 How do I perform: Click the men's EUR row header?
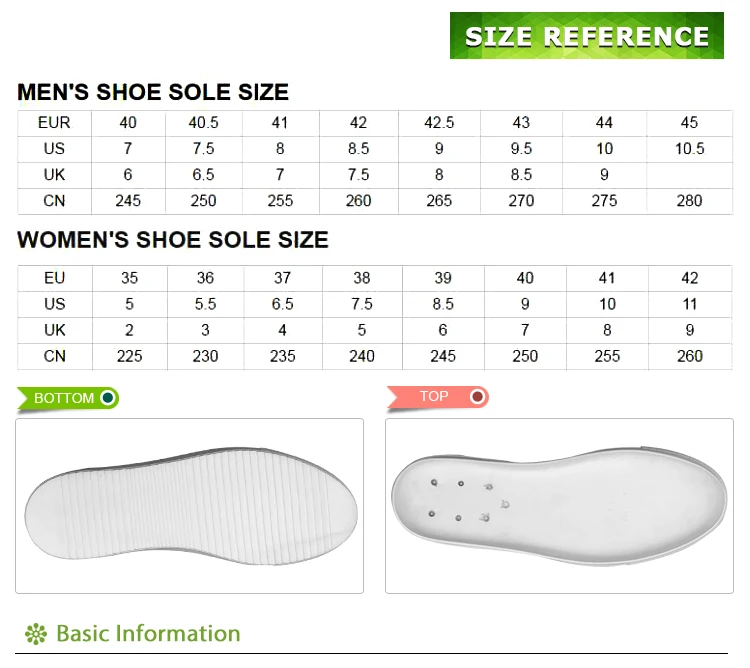[54, 123]
